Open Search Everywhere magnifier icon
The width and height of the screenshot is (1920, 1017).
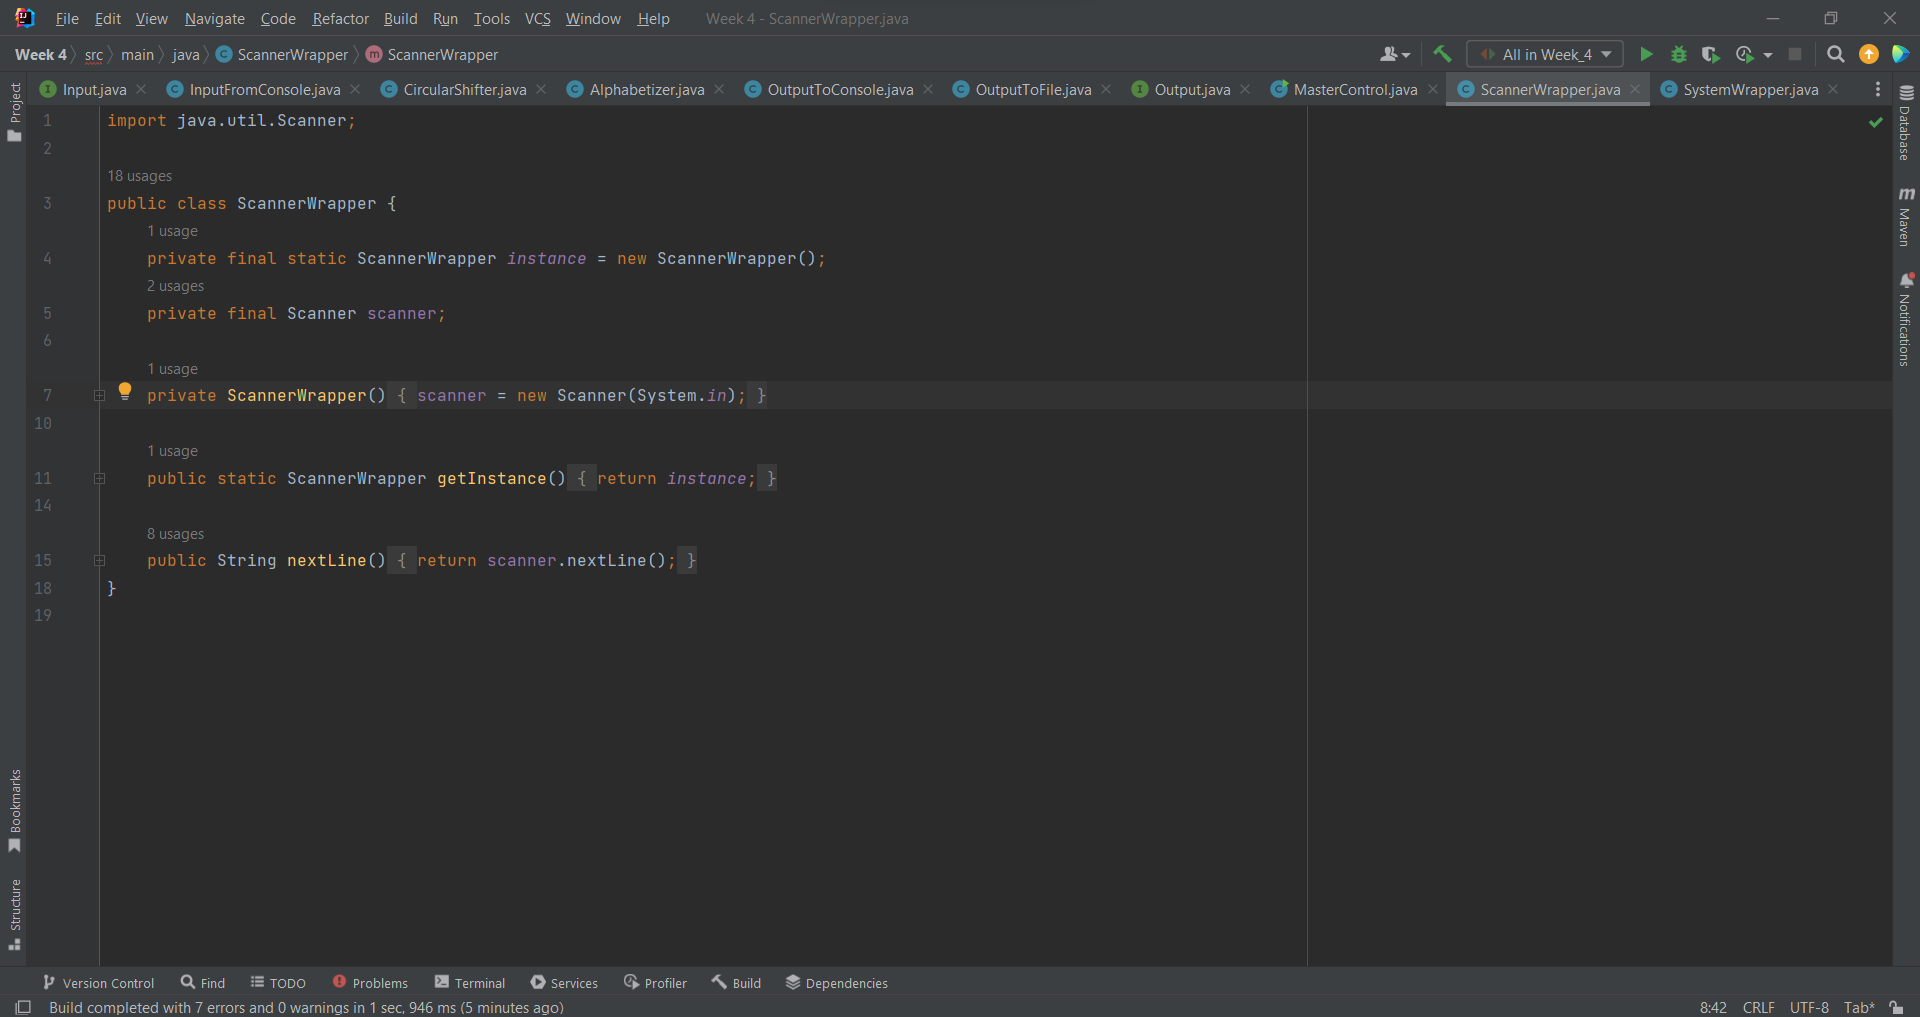point(1835,55)
